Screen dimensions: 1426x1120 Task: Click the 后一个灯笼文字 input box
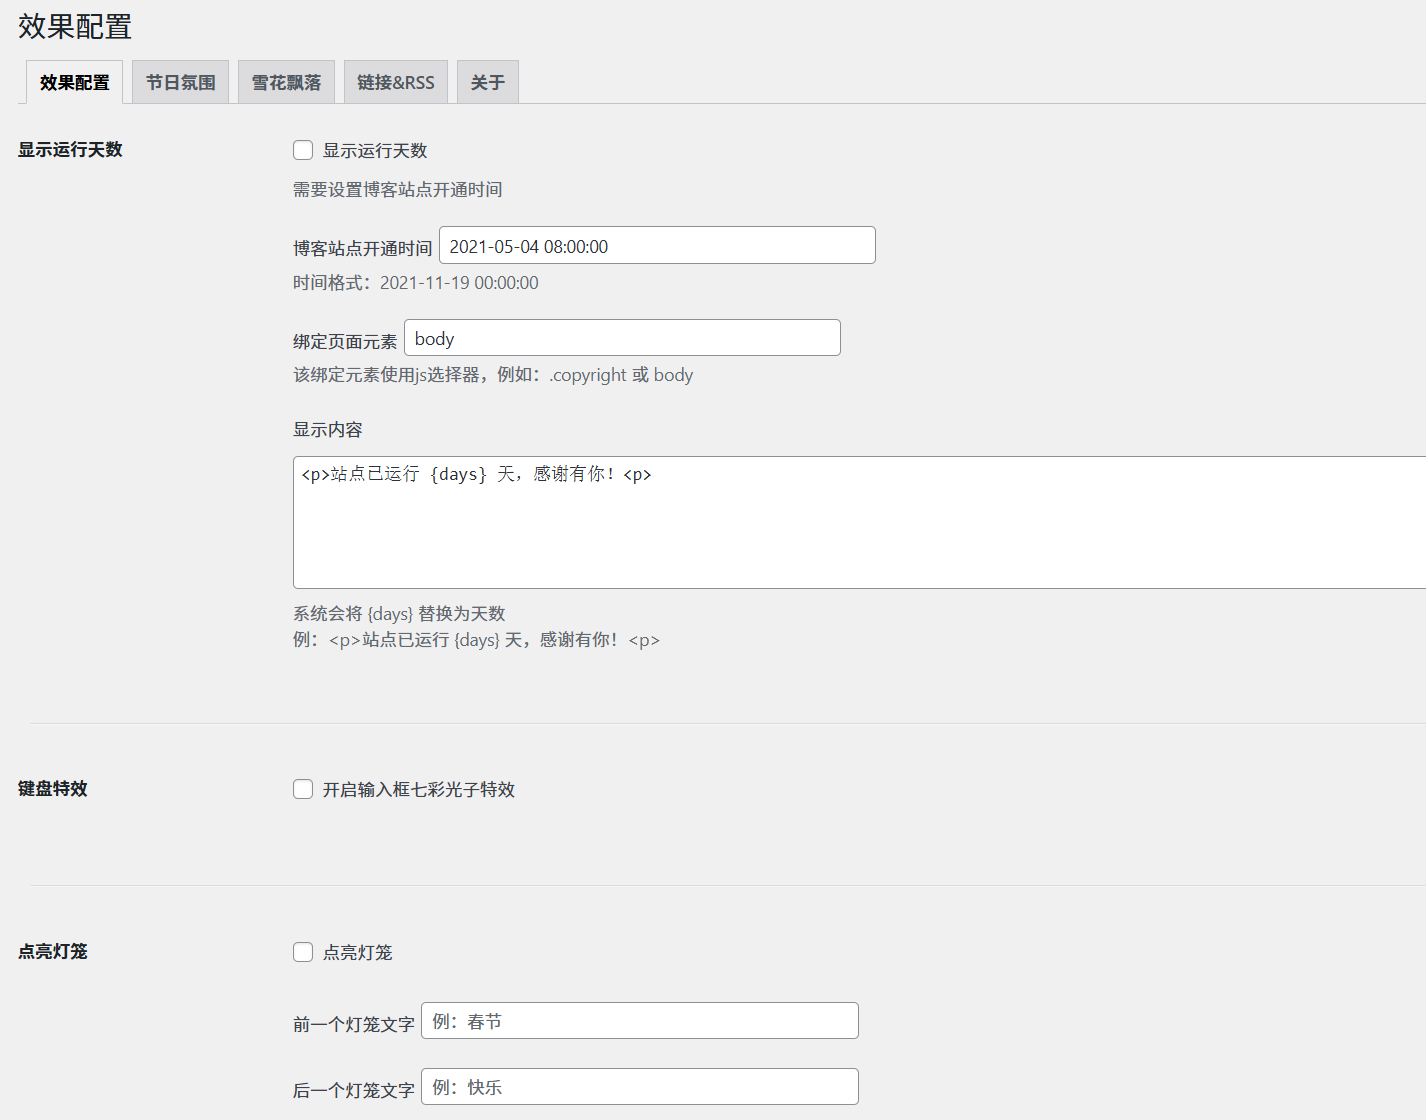(639, 1087)
